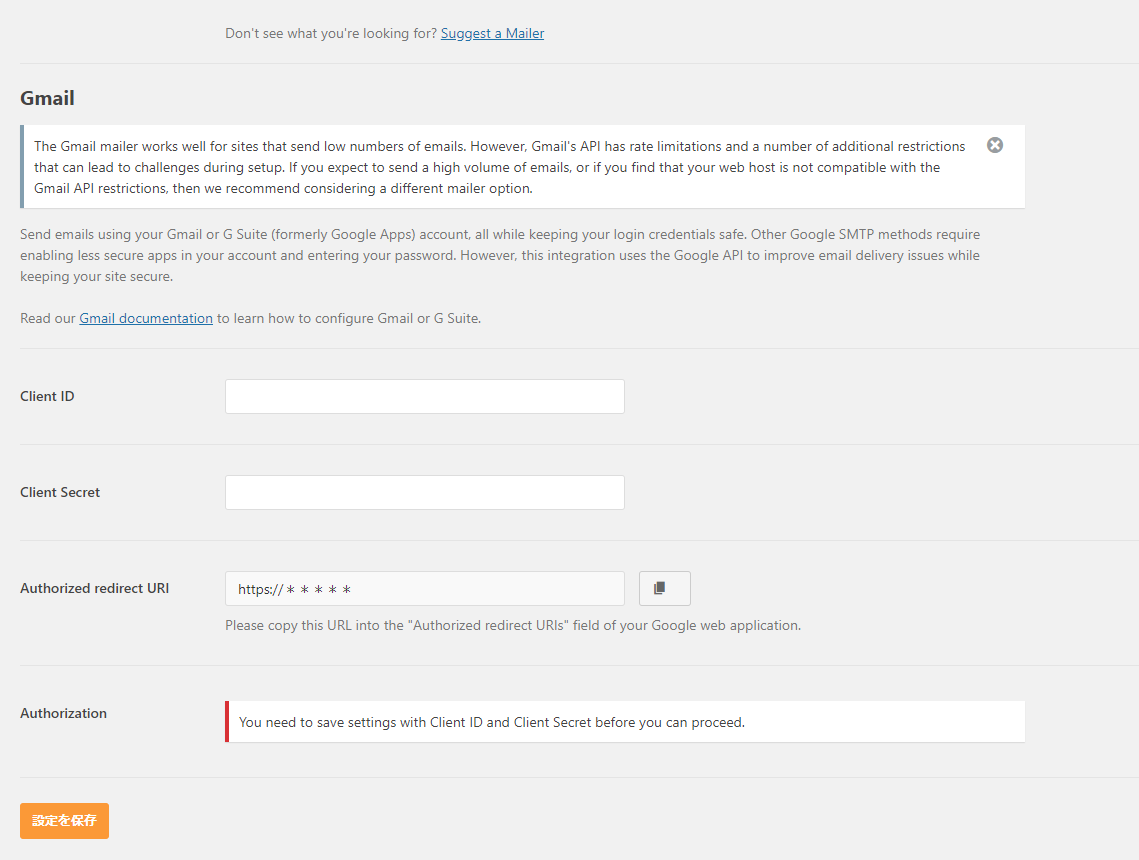Screen dimensions: 1139x860
Task: Click the Authorization save-settings warning message
Action: click(491, 722)
